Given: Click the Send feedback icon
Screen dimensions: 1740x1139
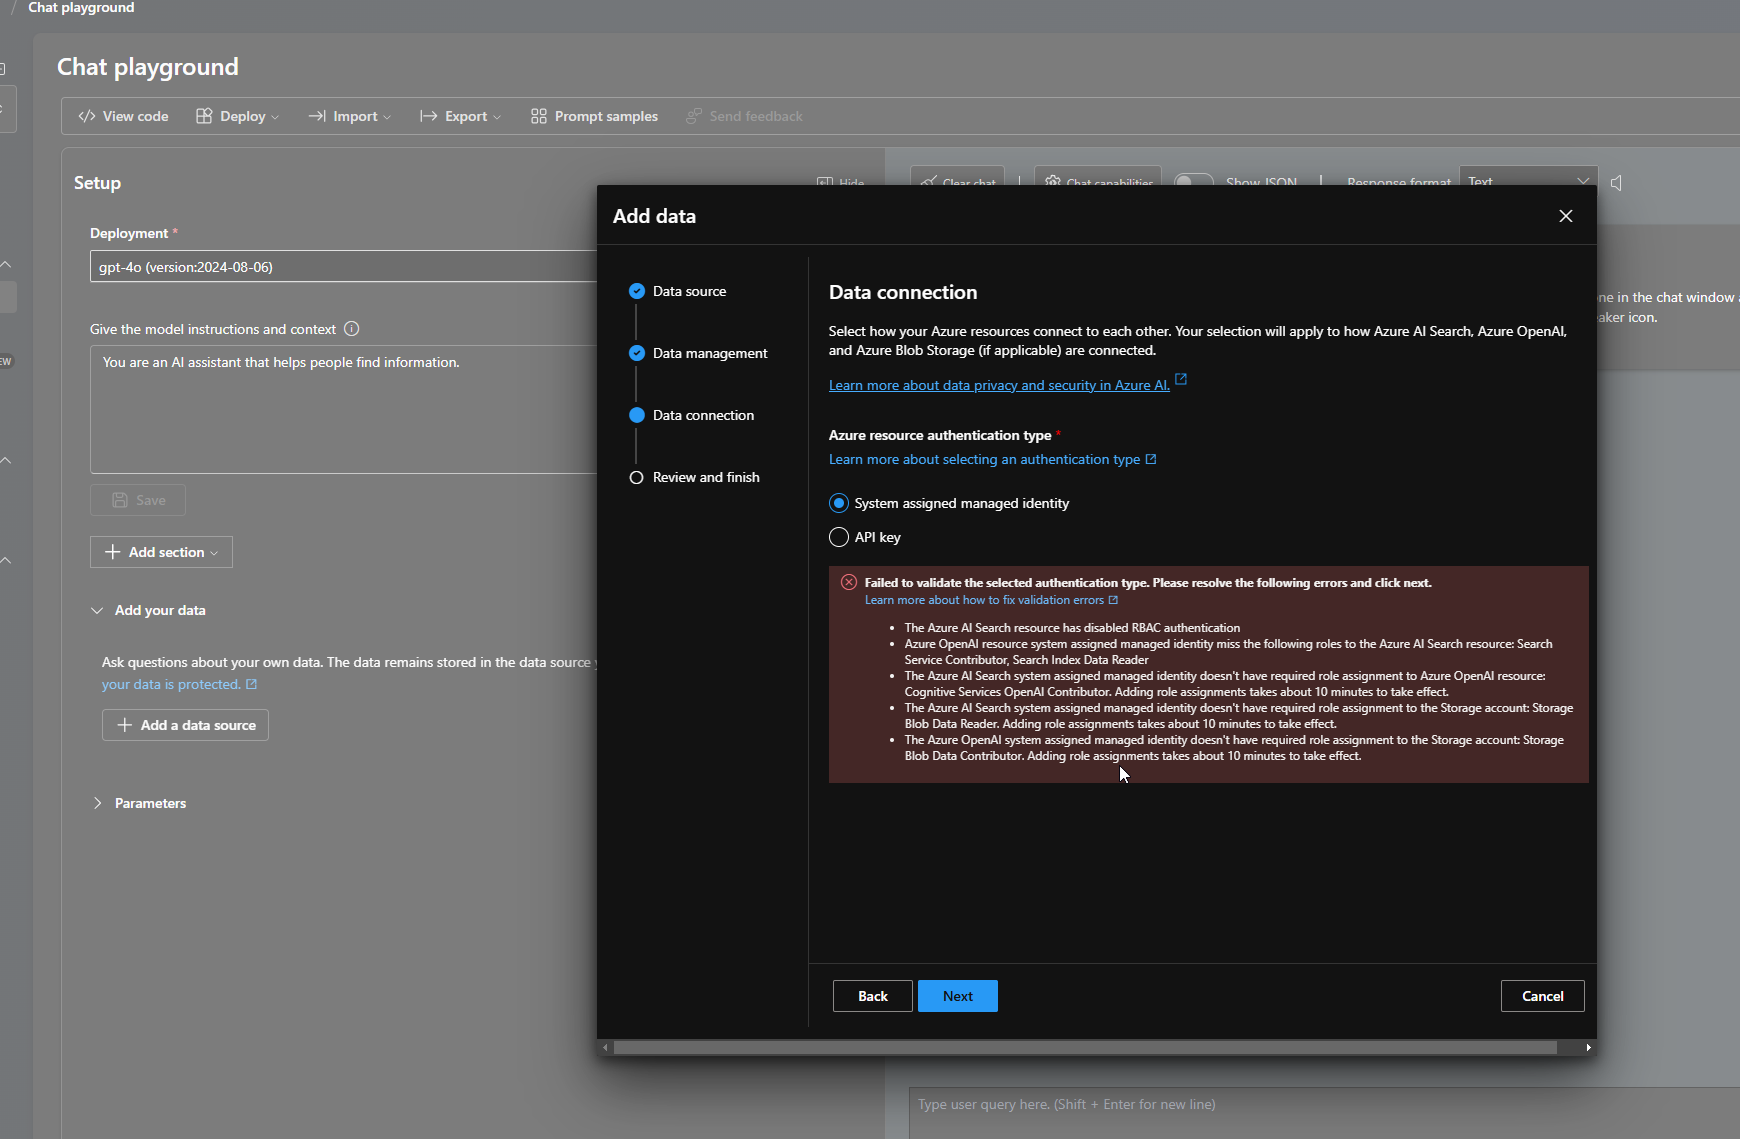Looking at the screenshot, I should pos(692,116).
